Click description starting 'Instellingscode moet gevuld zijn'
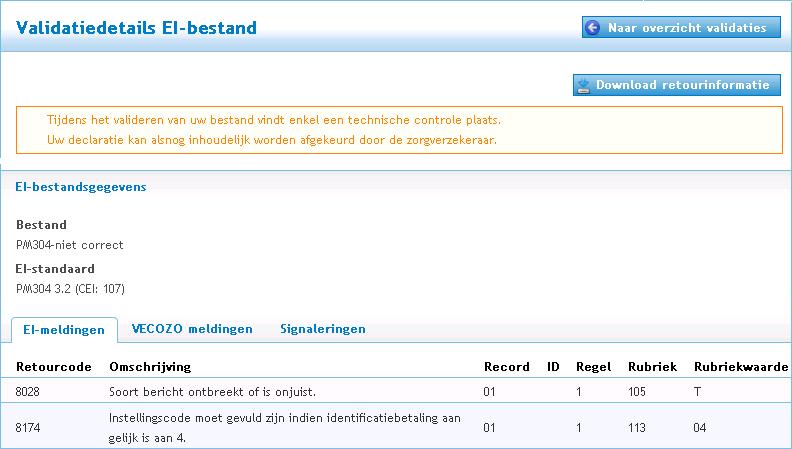Image resolution: width=792 pixels, height=449 pixels. [284, 428]
